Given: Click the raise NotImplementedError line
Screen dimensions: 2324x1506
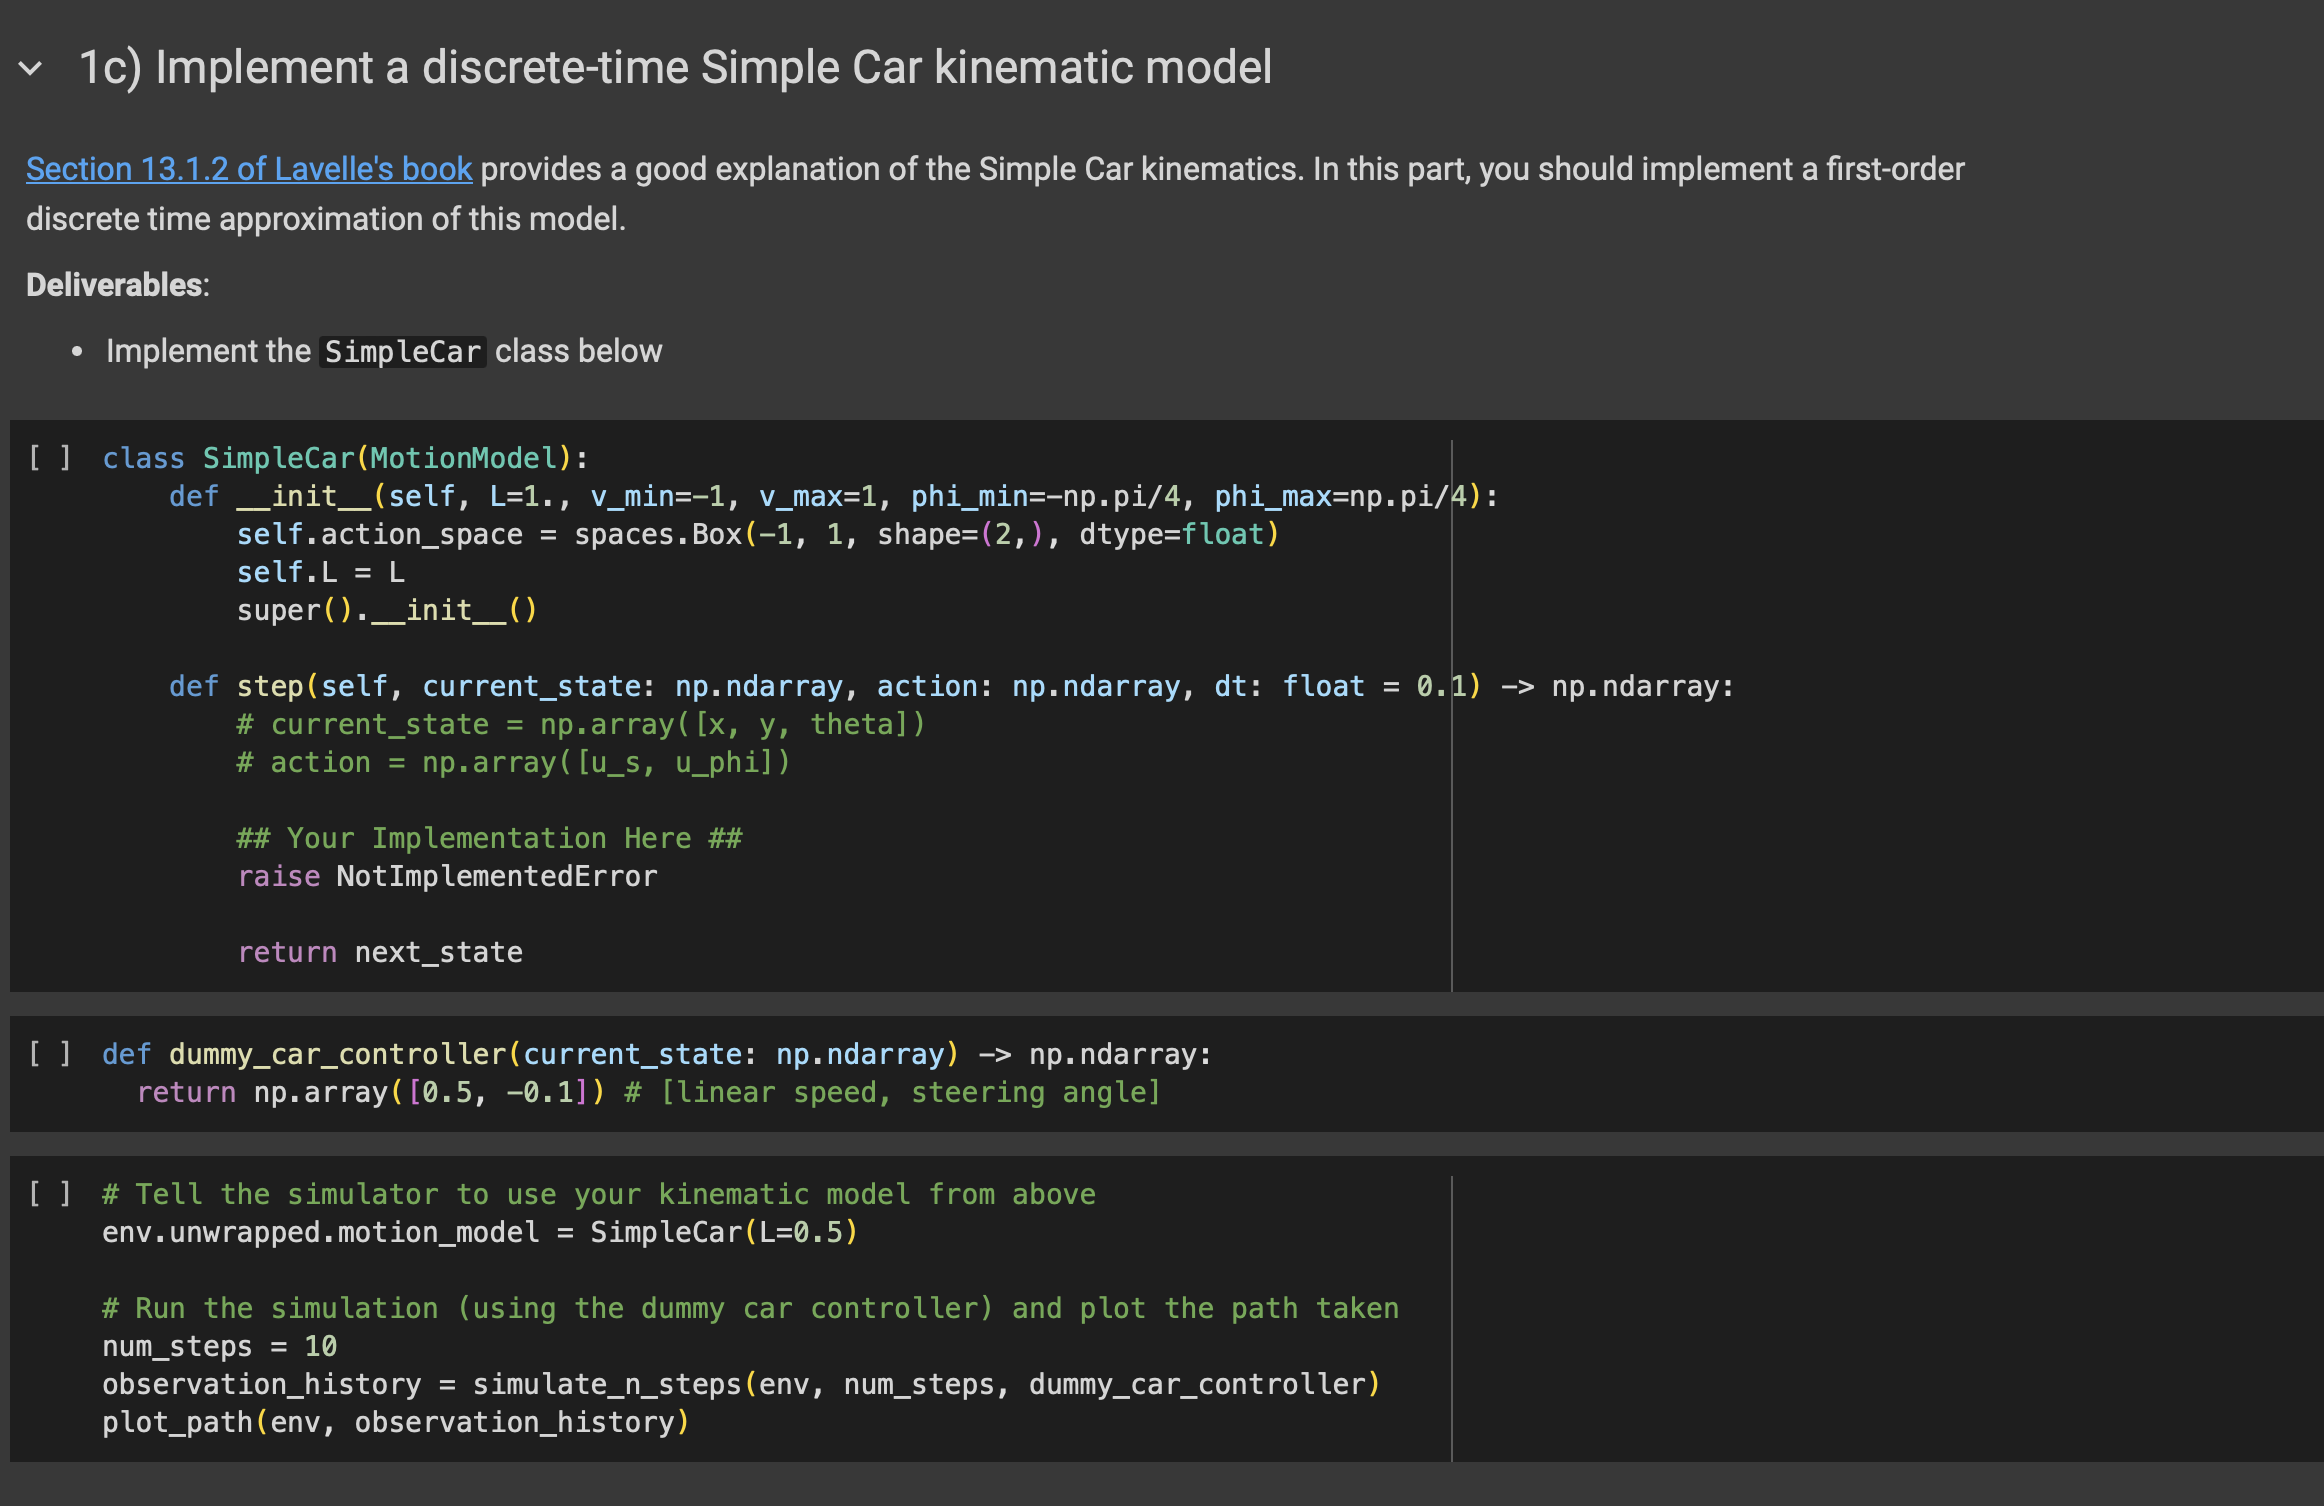Looking at the screenshot, I should coord(447,876).
